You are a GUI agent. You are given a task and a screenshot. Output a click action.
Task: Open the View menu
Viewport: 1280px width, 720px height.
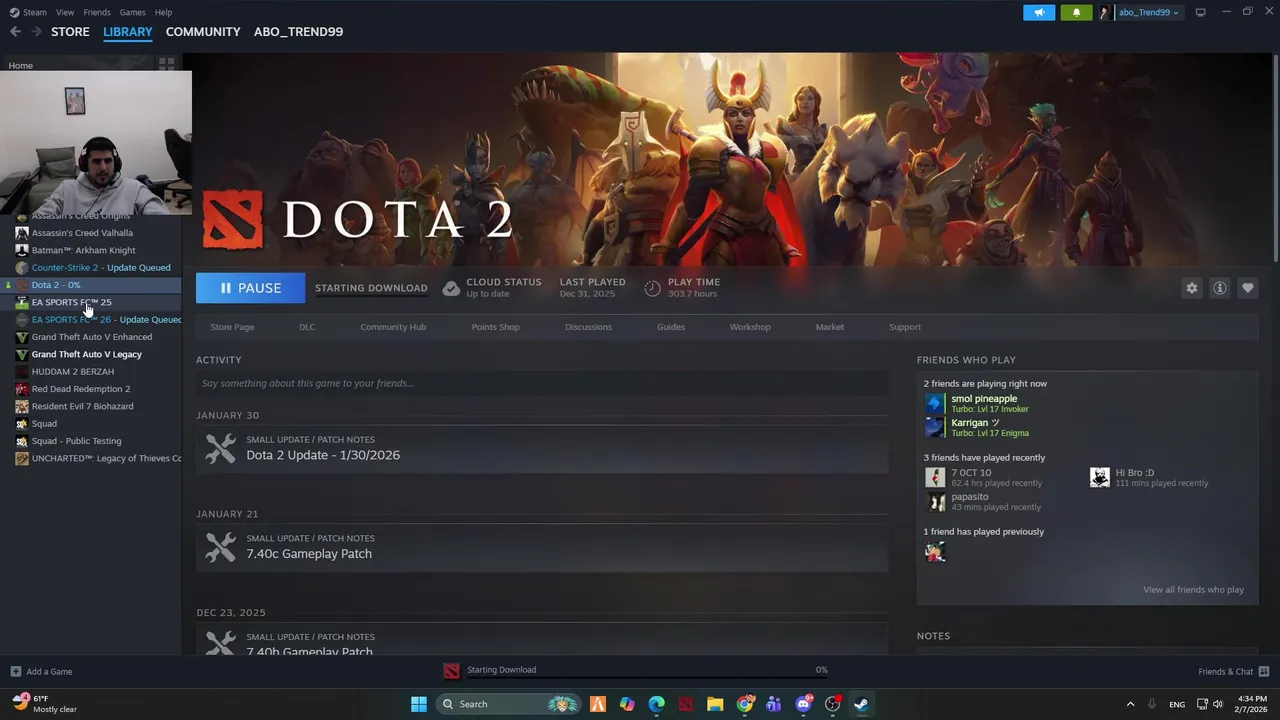pyautogui.click(x=65, y=12)
